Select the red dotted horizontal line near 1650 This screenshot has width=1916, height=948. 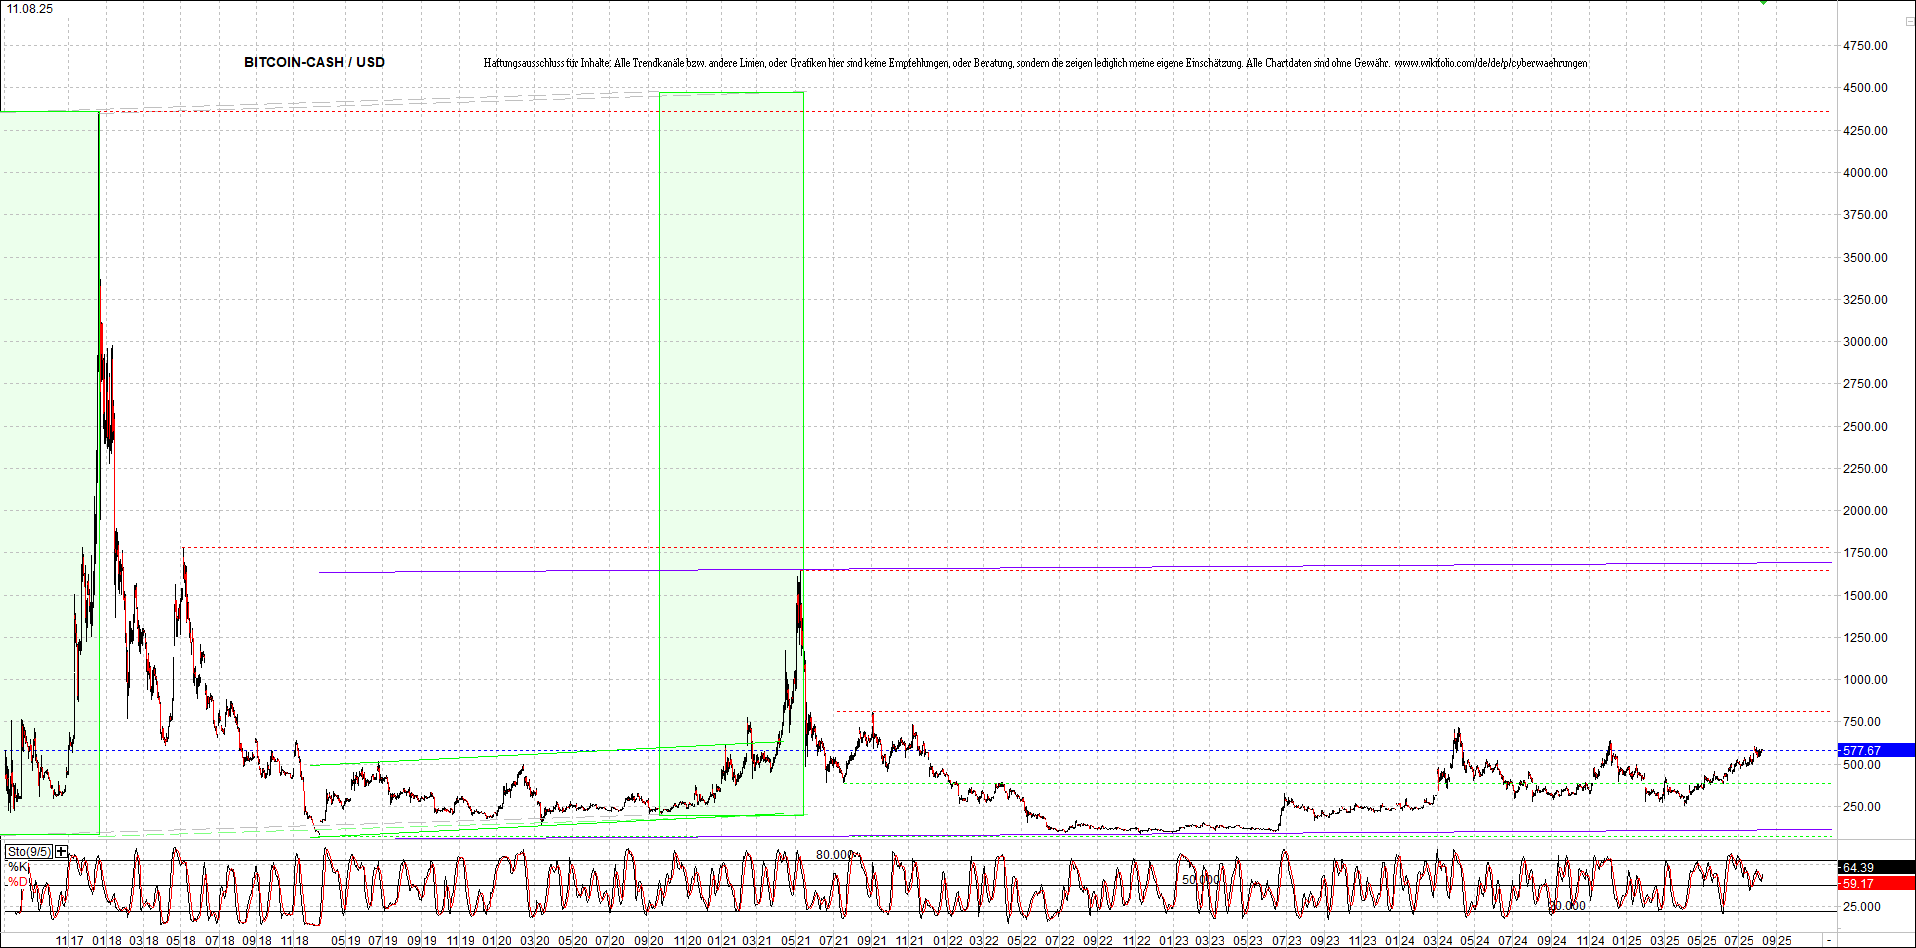coord(1316,570)
